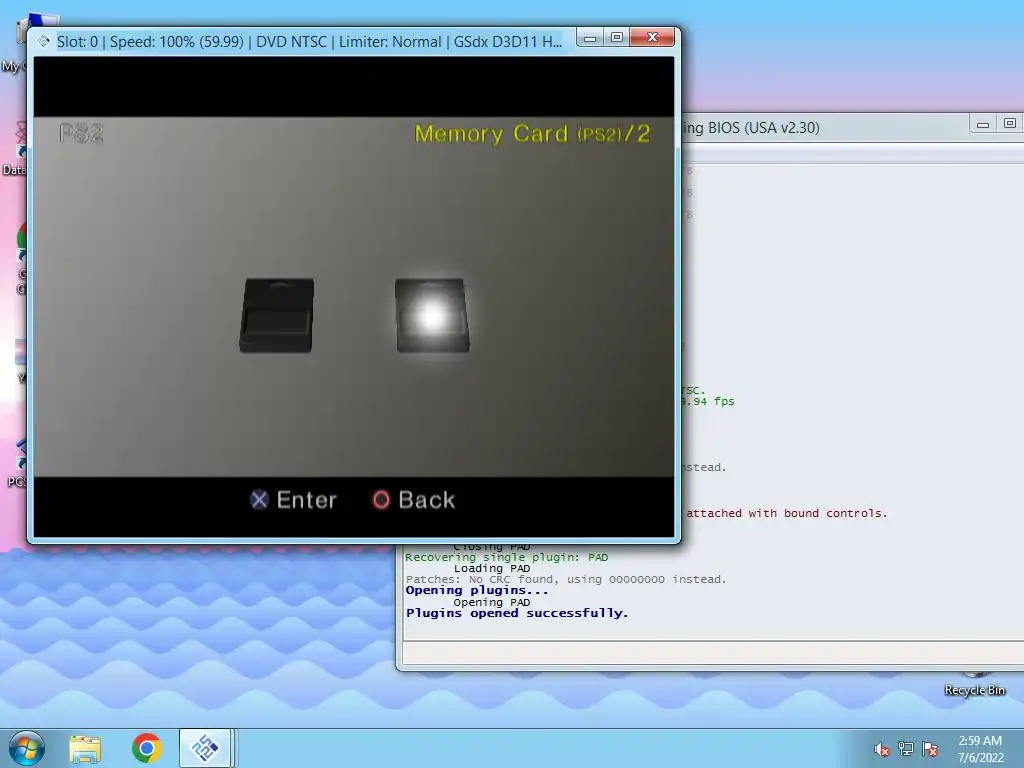Click the BIOS (USA v2.30) console title
1024x768 pixels.
tap(751, 127)
